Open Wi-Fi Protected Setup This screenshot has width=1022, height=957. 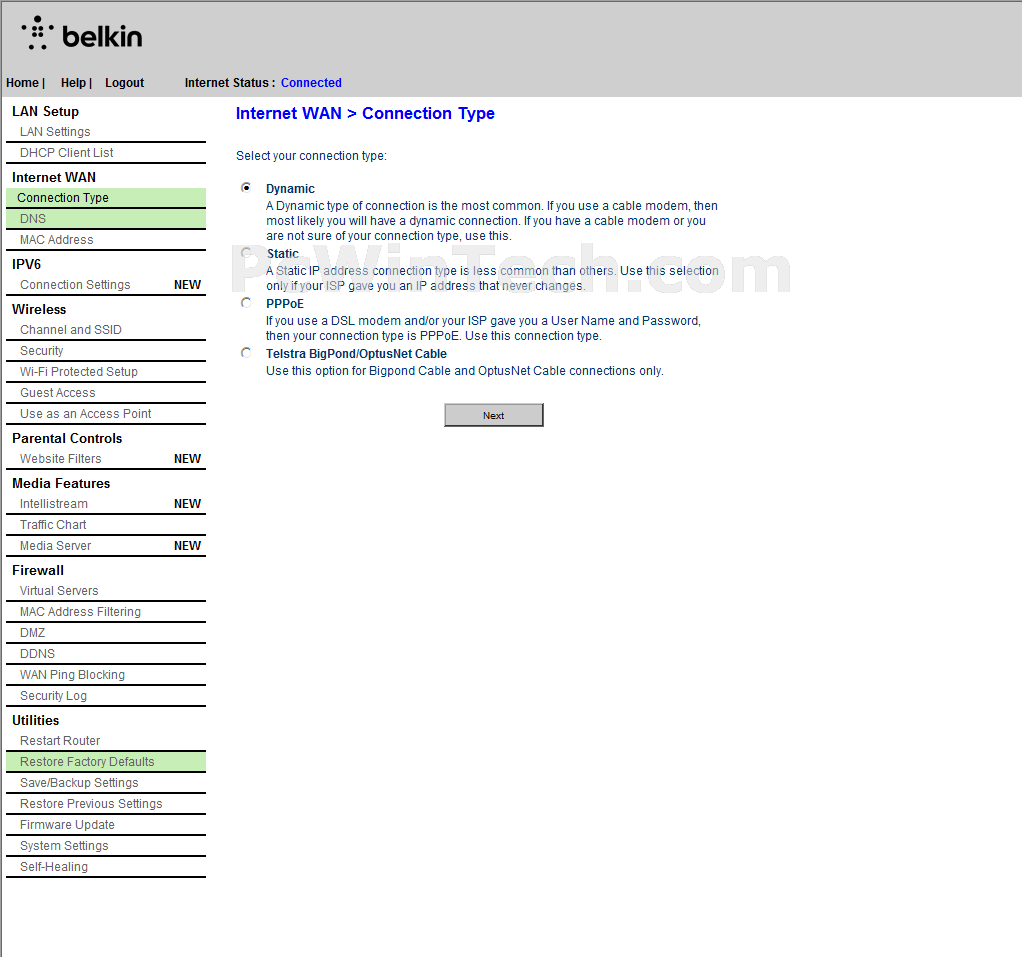click(79, 372)
